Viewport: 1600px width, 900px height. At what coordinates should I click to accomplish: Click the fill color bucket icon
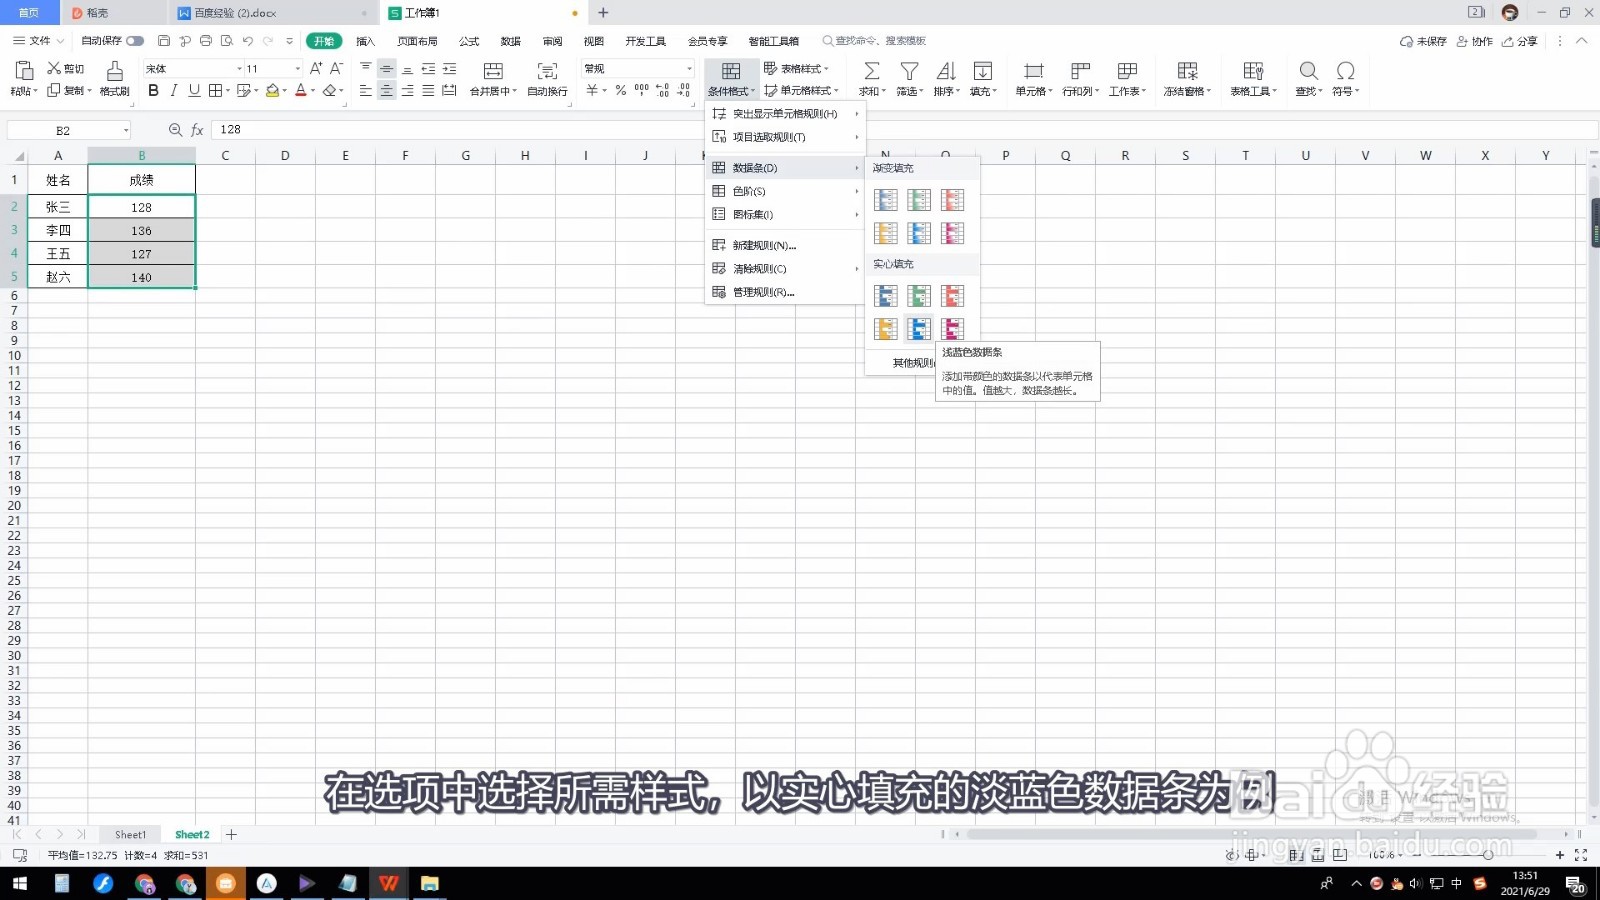pyautogui.click(x=272, y=90)
